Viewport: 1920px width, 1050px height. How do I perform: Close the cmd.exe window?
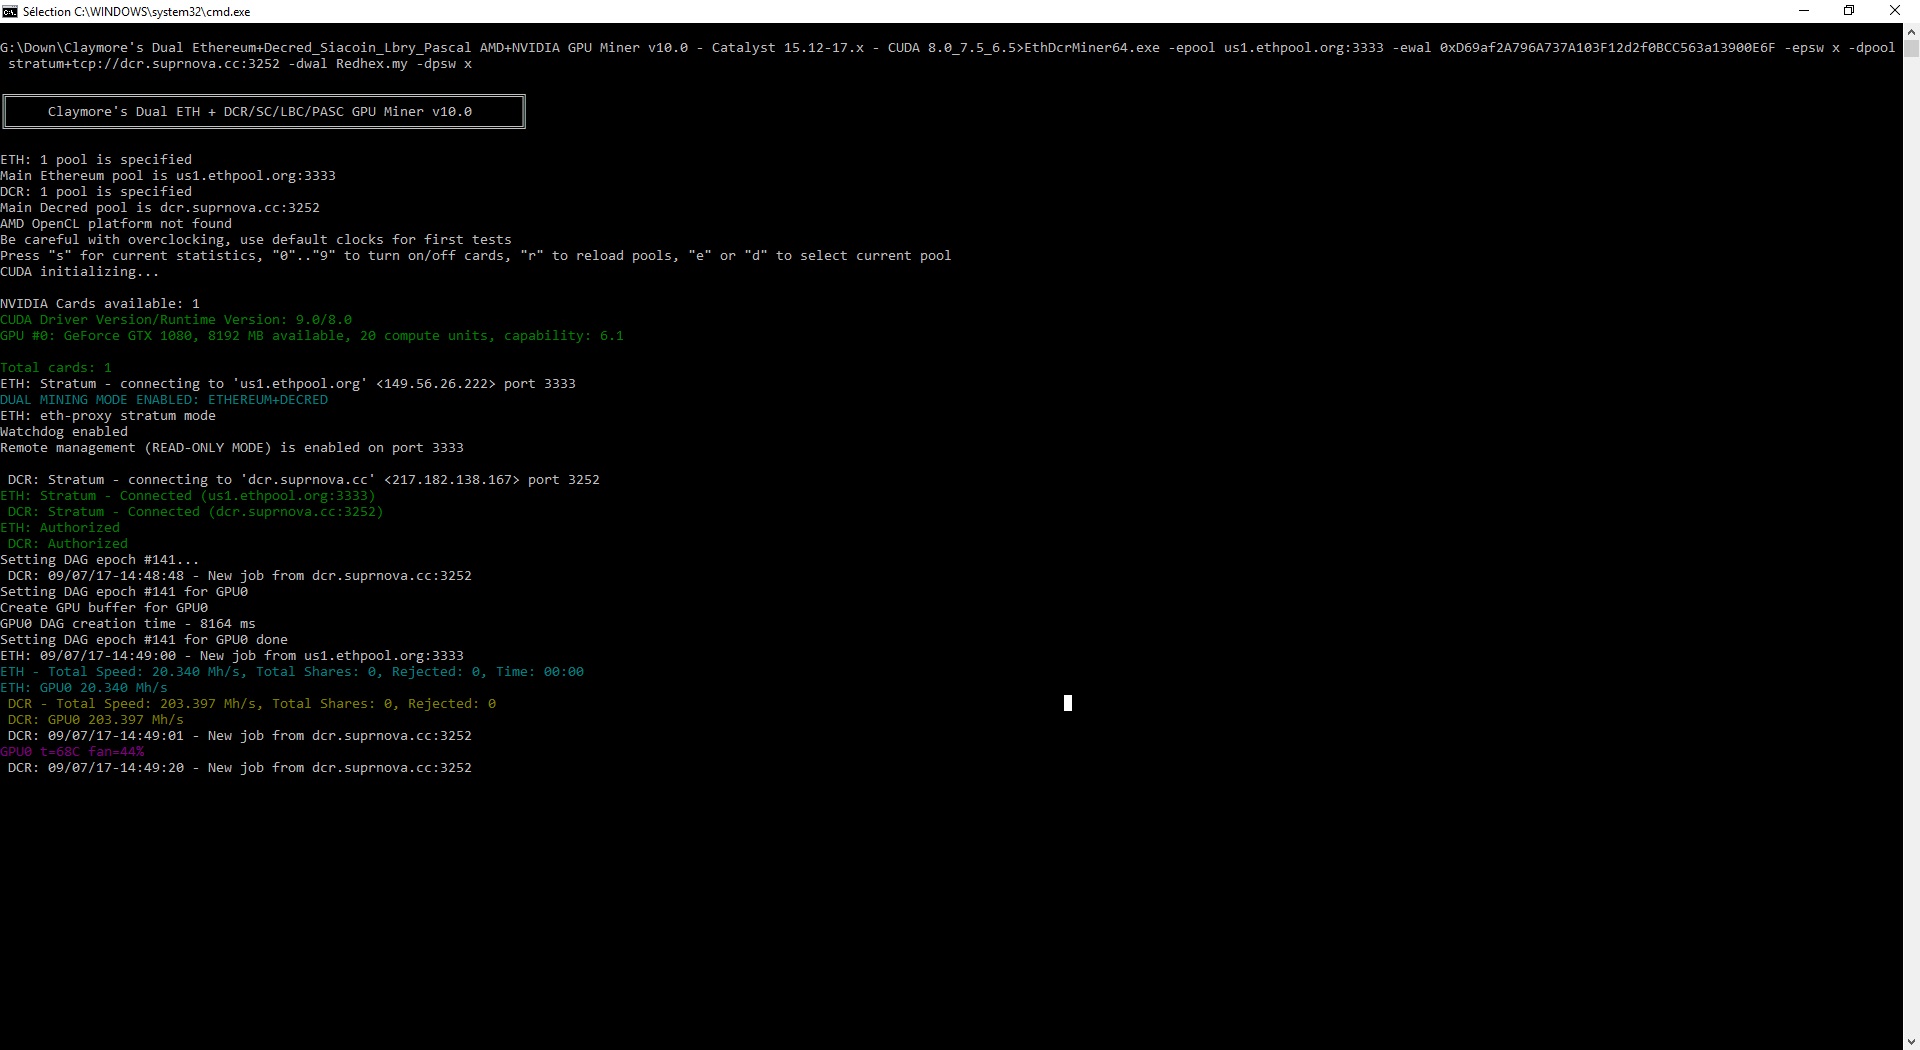[1894, 11]
